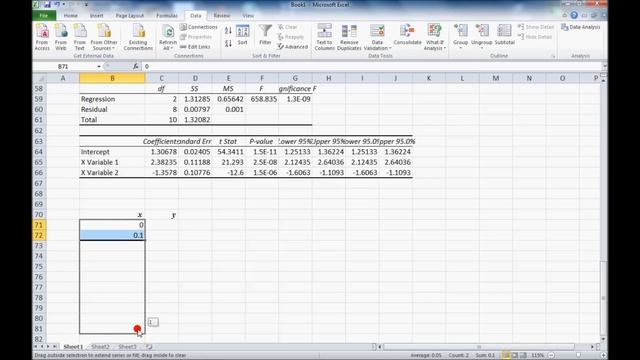The height and width of the screenshot is (360, 640).
Task: Select column B header
Action: click(112, 78)
